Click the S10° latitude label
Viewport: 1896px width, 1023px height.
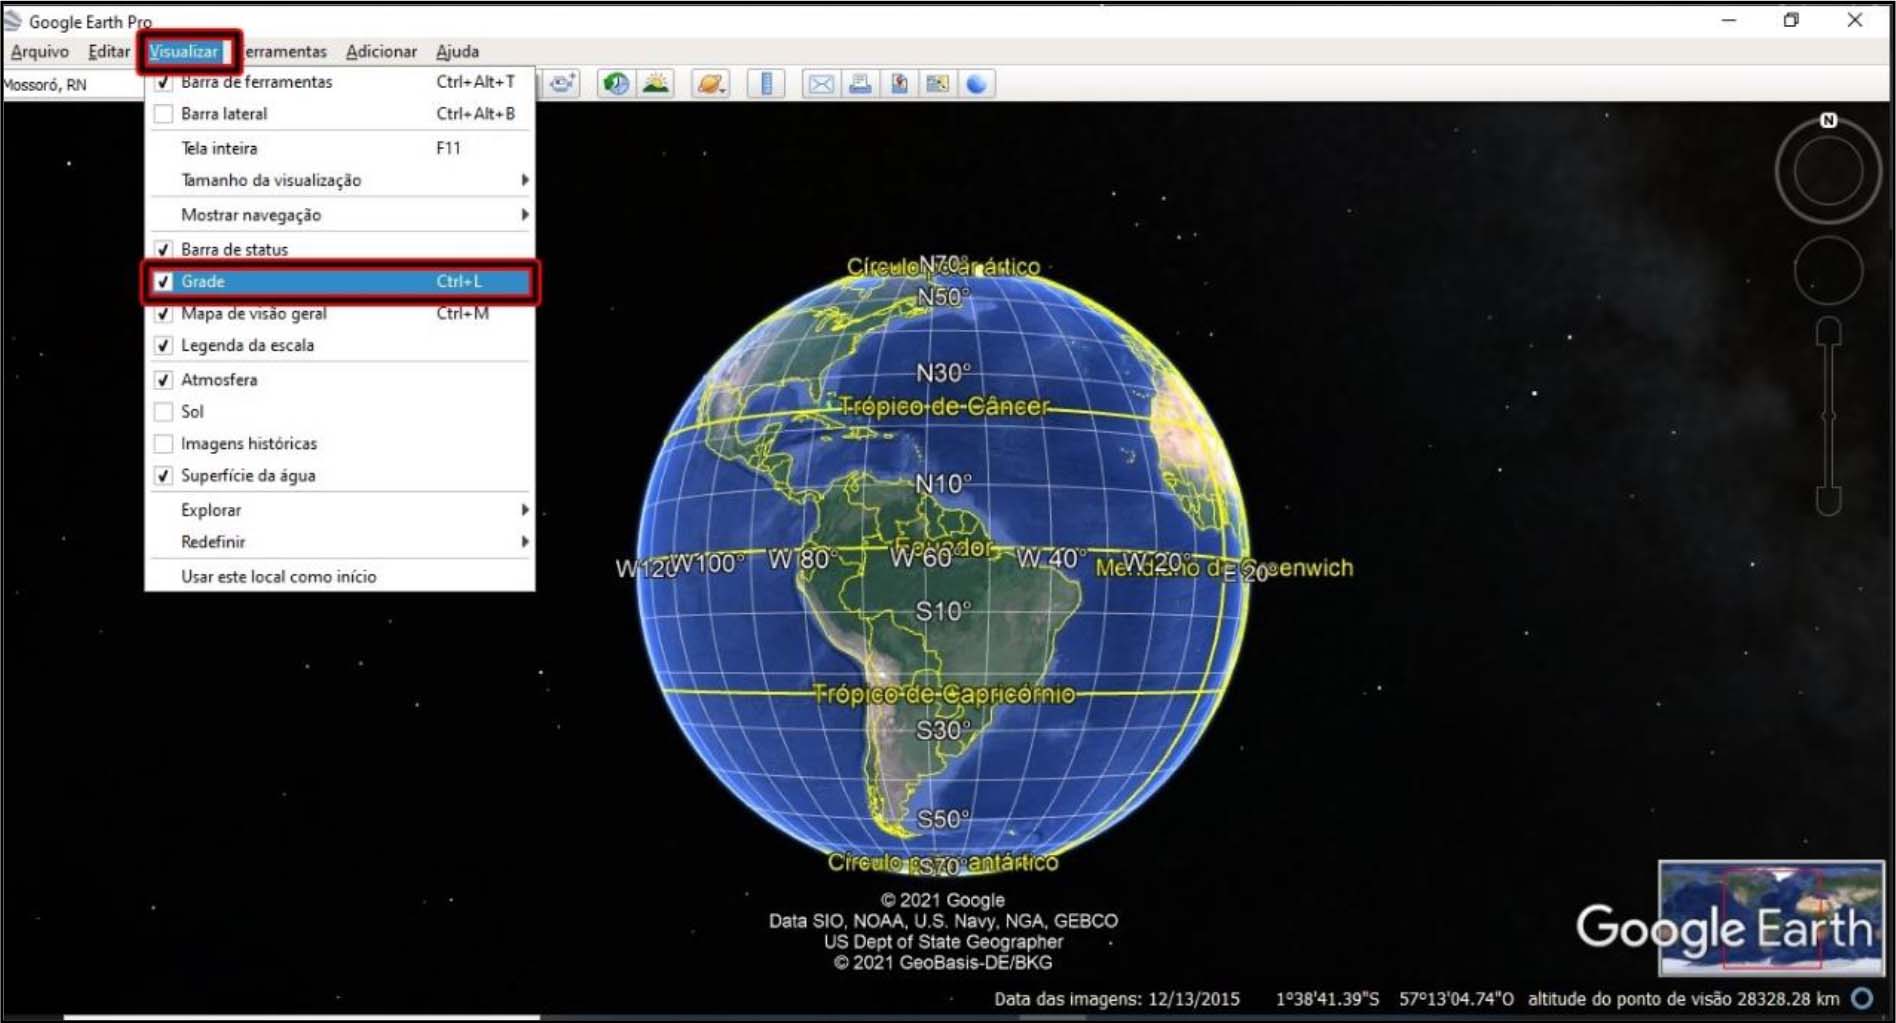pyautogui.click(x=943, y=611)
